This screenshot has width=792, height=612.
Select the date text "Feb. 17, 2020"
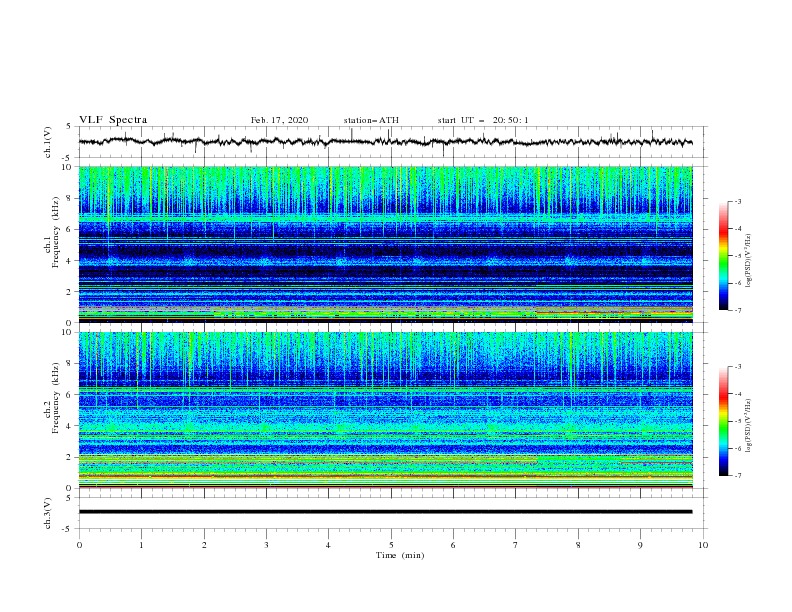(279, 120)
